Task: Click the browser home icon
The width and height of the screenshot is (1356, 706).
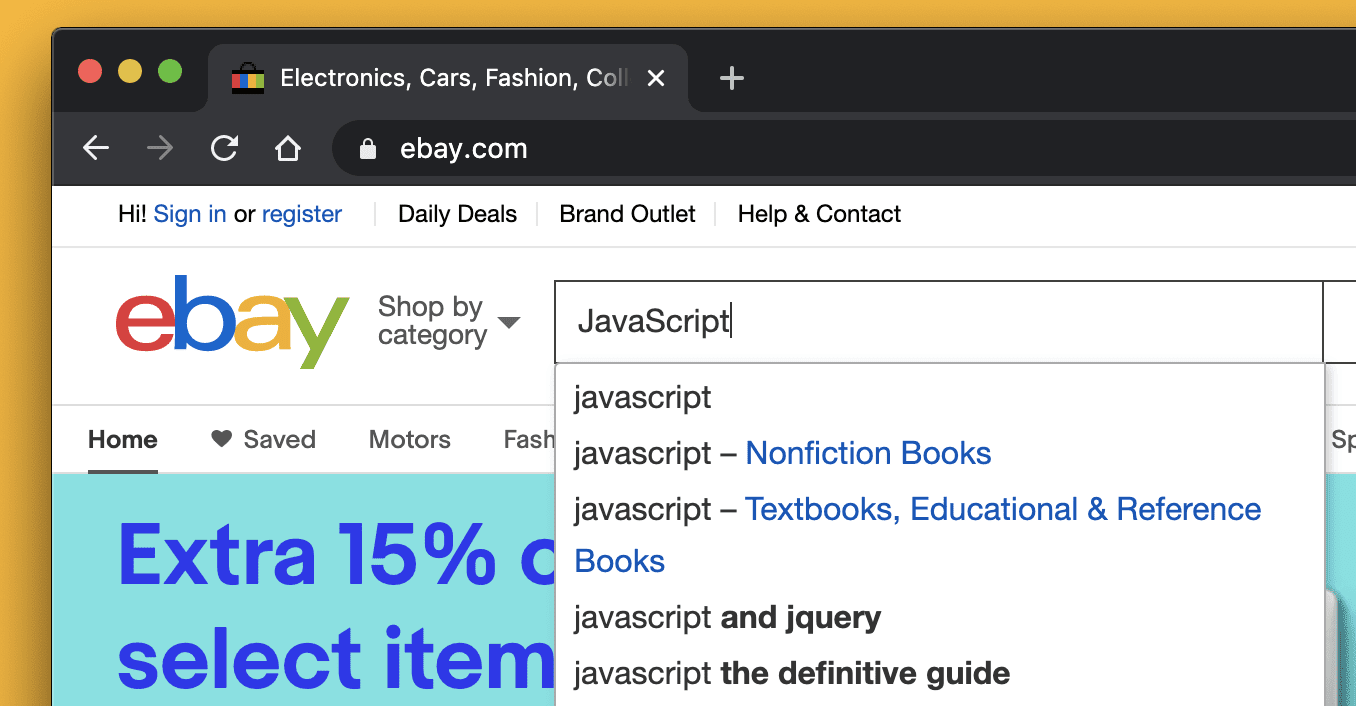Action: pyautogui.click(x=287, y=148)
